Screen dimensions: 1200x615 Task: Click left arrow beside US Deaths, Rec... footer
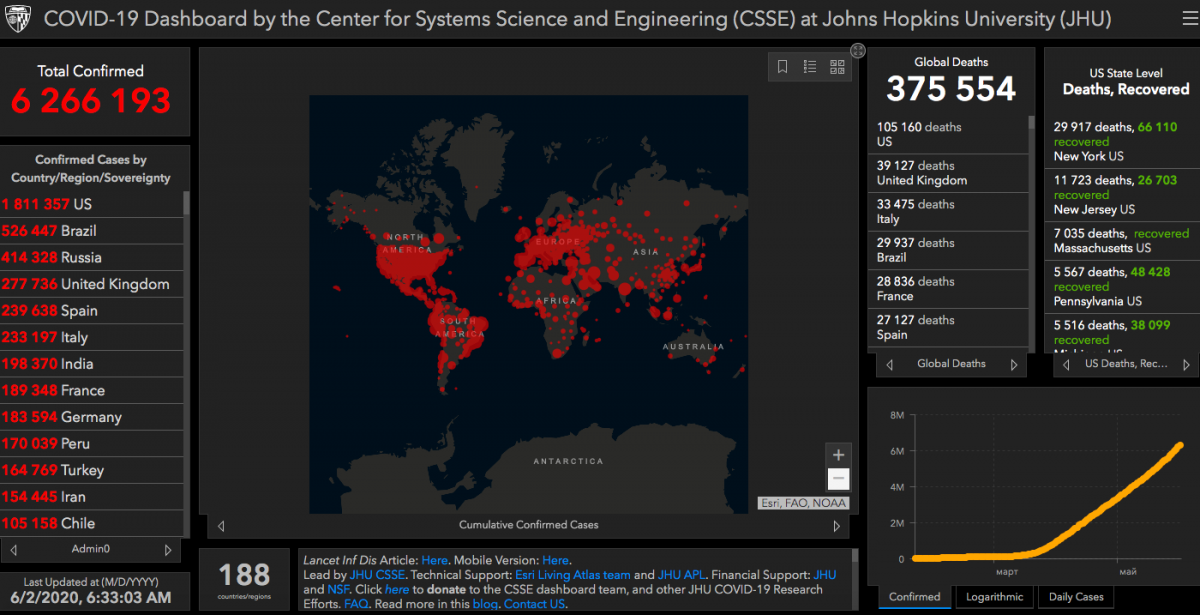1067,364
